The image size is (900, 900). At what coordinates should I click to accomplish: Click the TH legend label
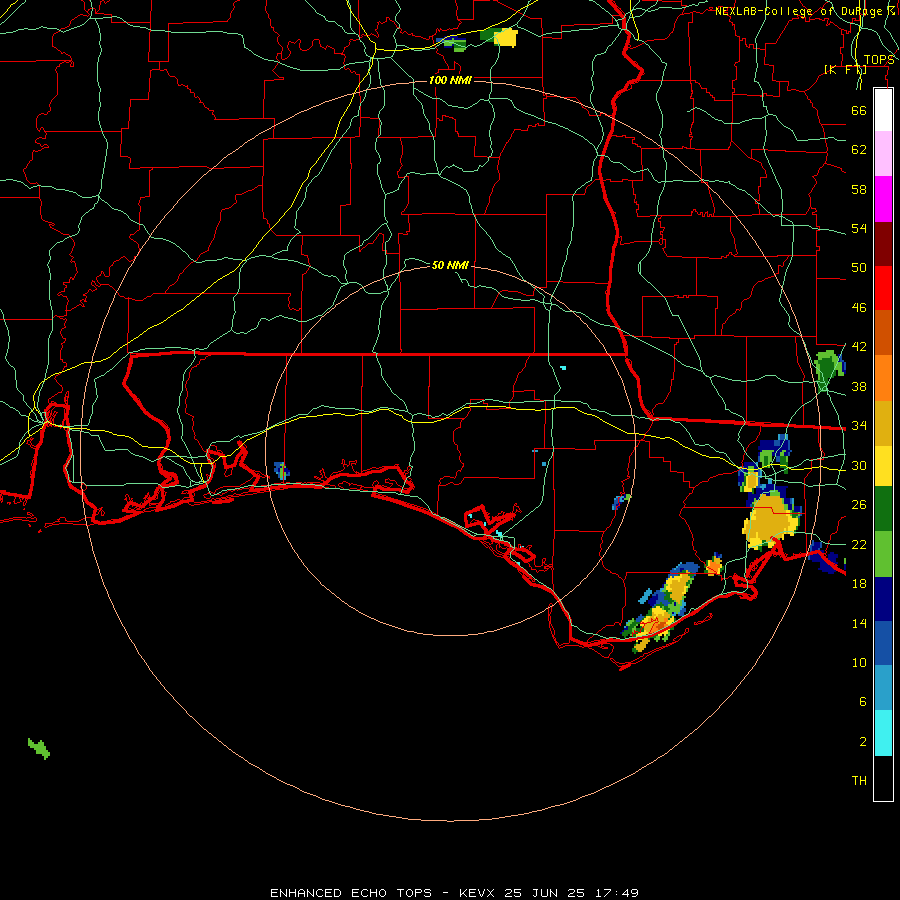[x=859, y=781]
